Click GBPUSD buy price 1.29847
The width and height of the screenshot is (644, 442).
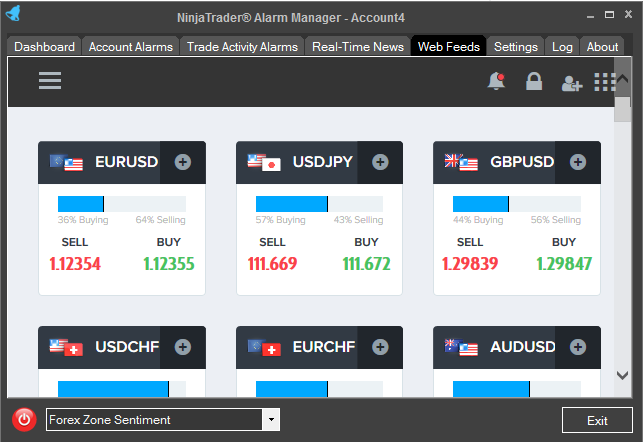[564, 264]
